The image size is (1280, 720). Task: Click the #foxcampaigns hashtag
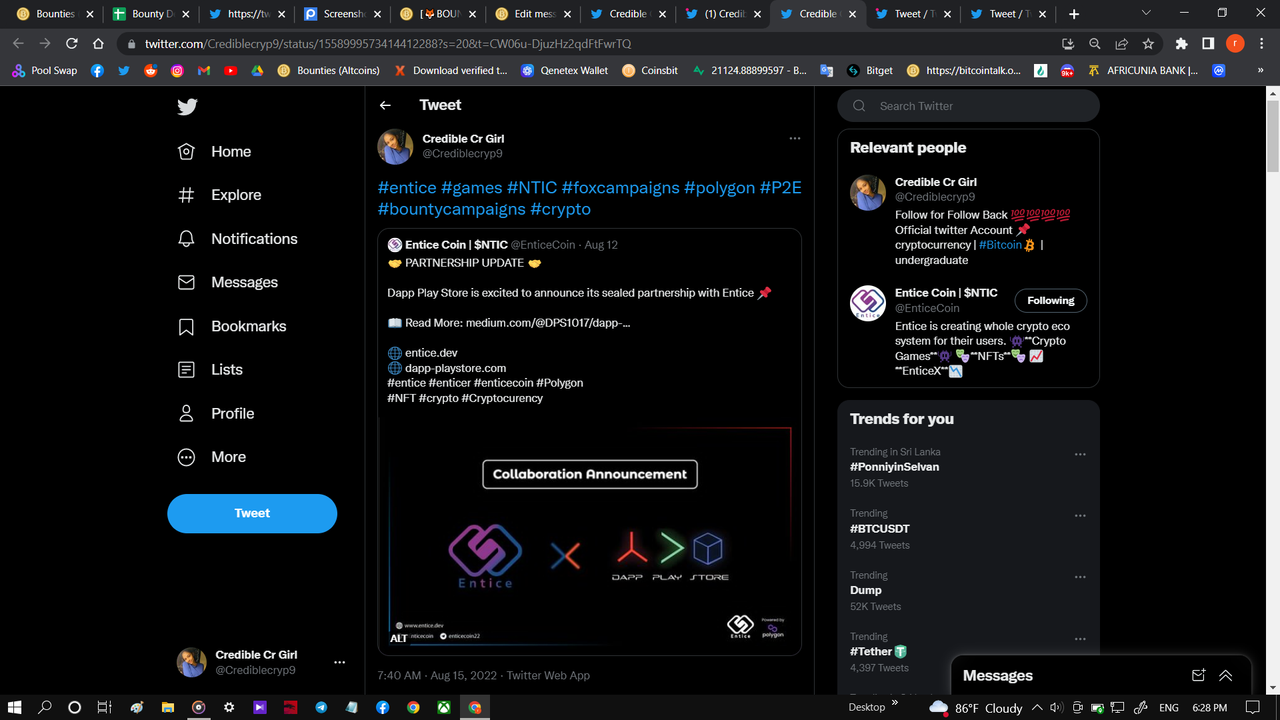(x=620, y=188)
